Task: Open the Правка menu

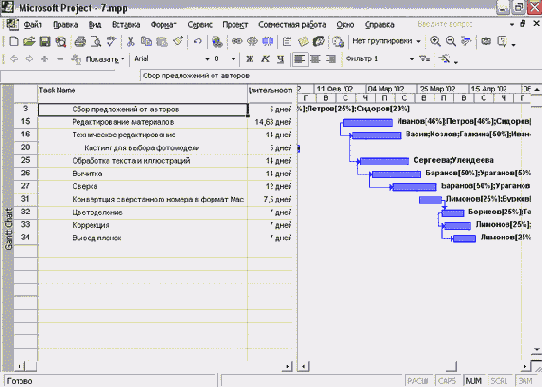Action: [x=66, y=25]
